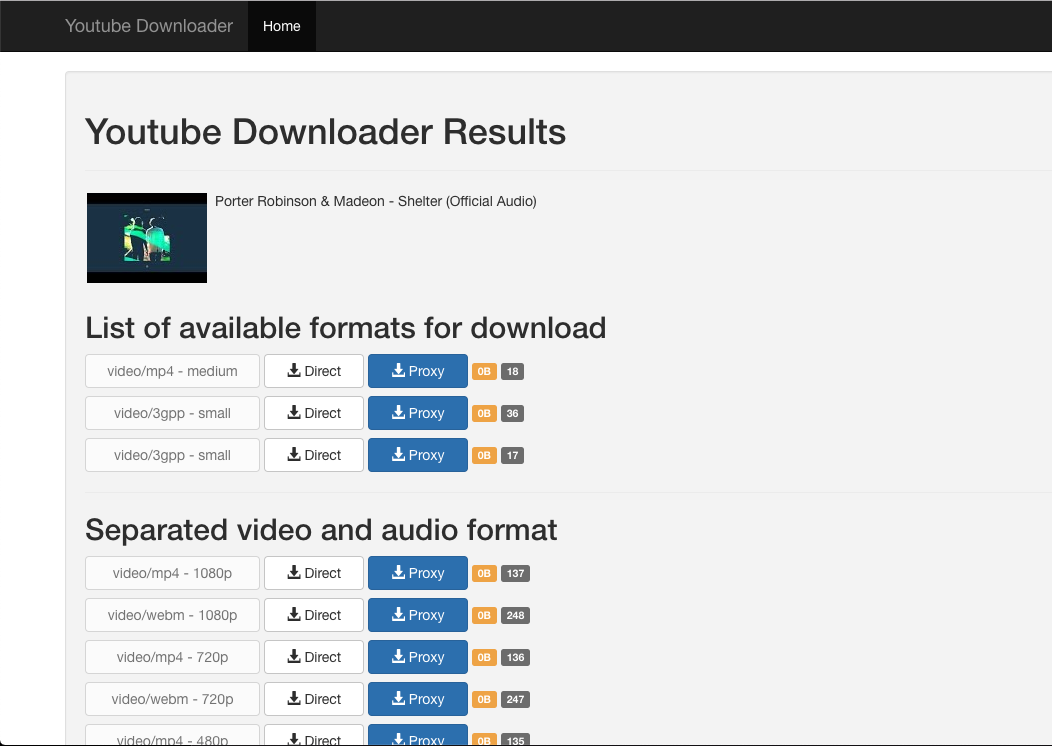Click the download icon on Direct for video/mp4 - 1080p
Screen dimensions: 1052x746
click(296, 572)
